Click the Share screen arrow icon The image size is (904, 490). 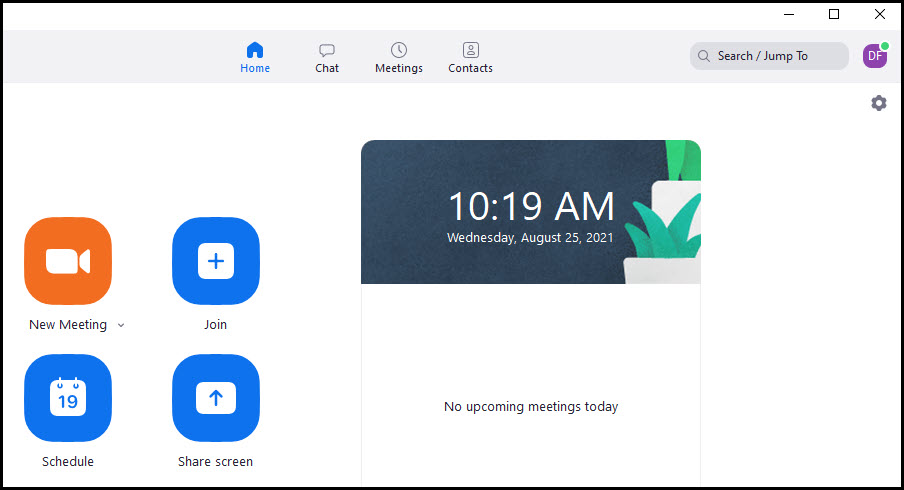point(216,398)
